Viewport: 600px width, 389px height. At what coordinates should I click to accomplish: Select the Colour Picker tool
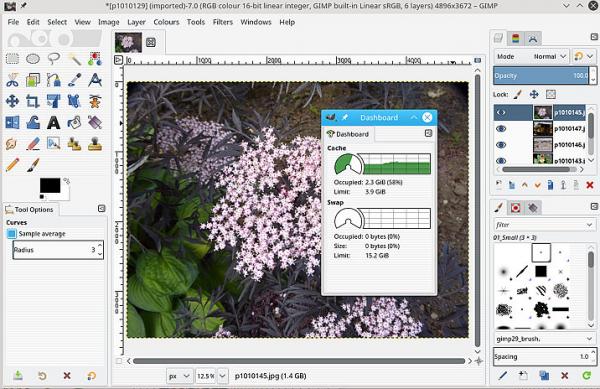74,80
